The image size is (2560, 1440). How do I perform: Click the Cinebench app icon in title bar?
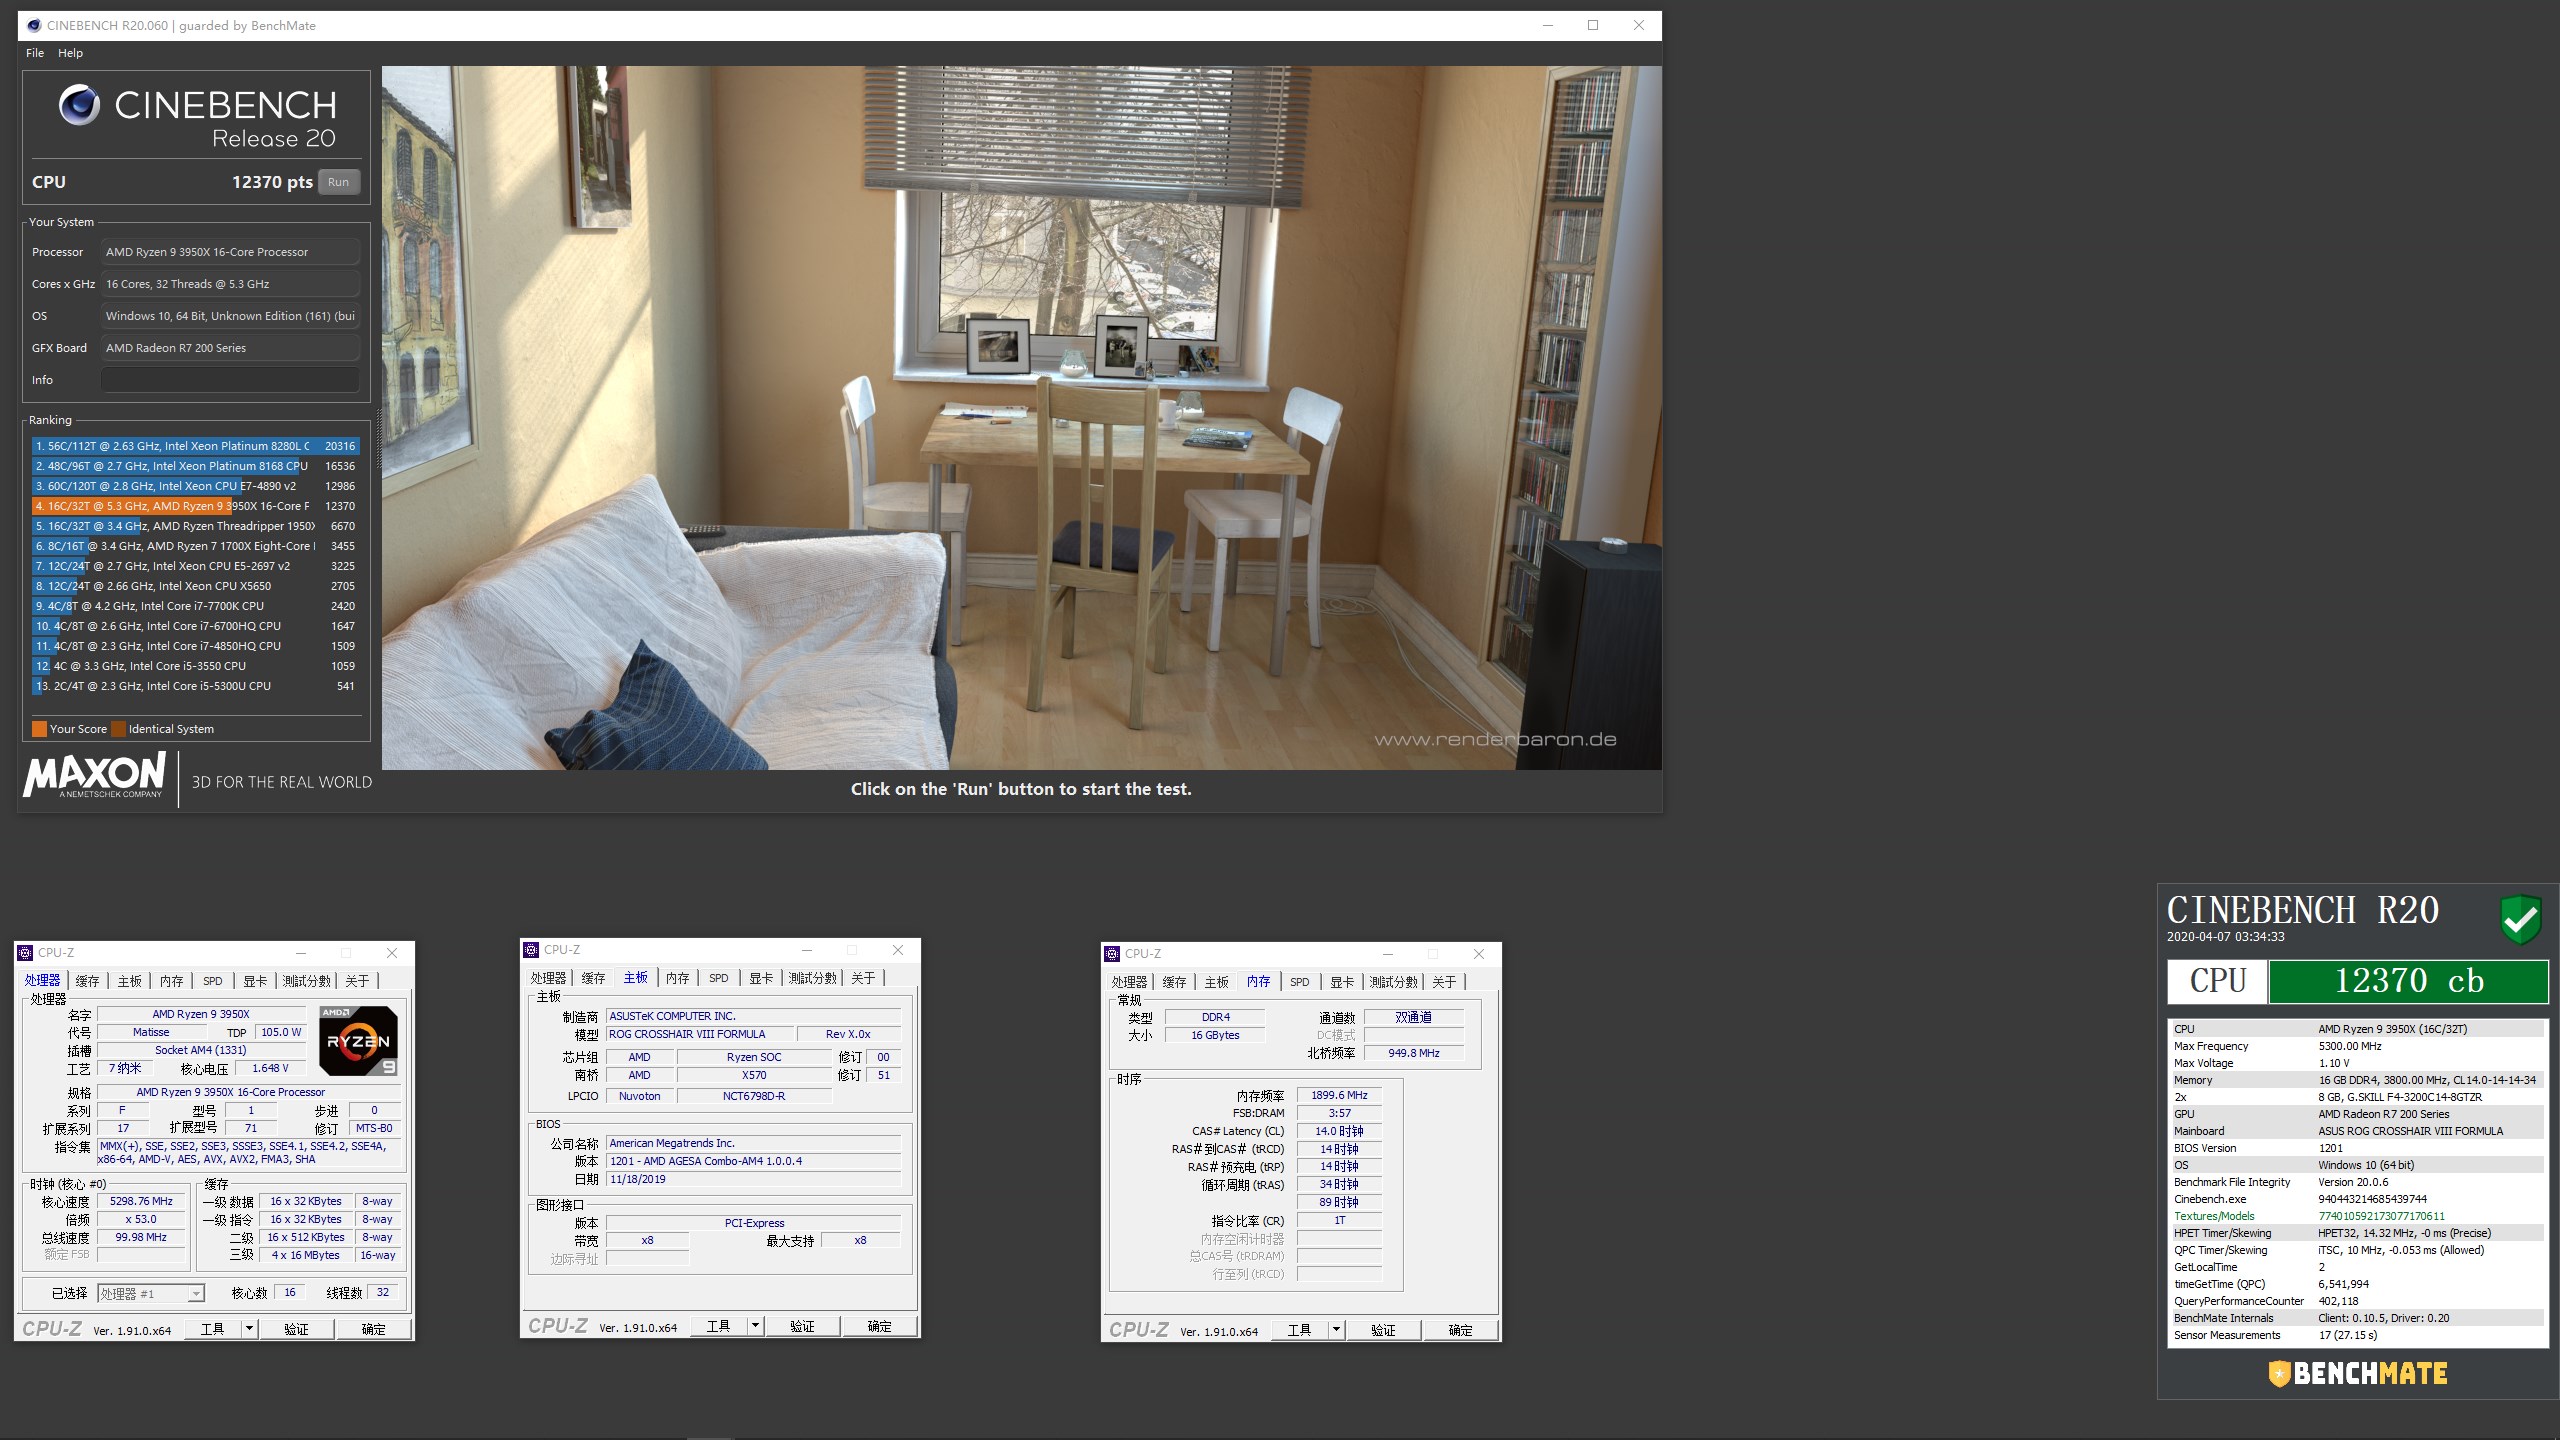[34, 25]
